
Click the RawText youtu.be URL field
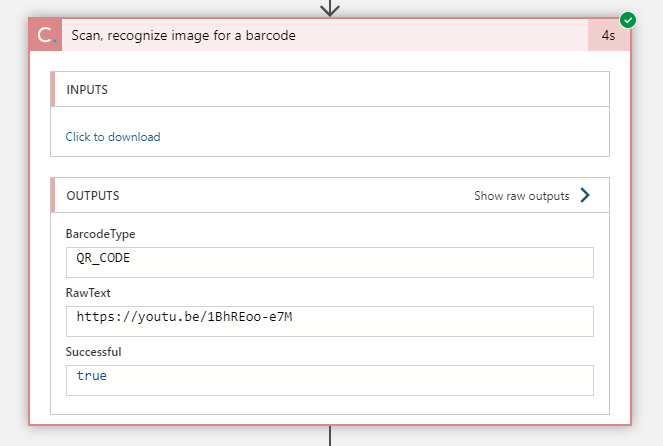[330, 321]
